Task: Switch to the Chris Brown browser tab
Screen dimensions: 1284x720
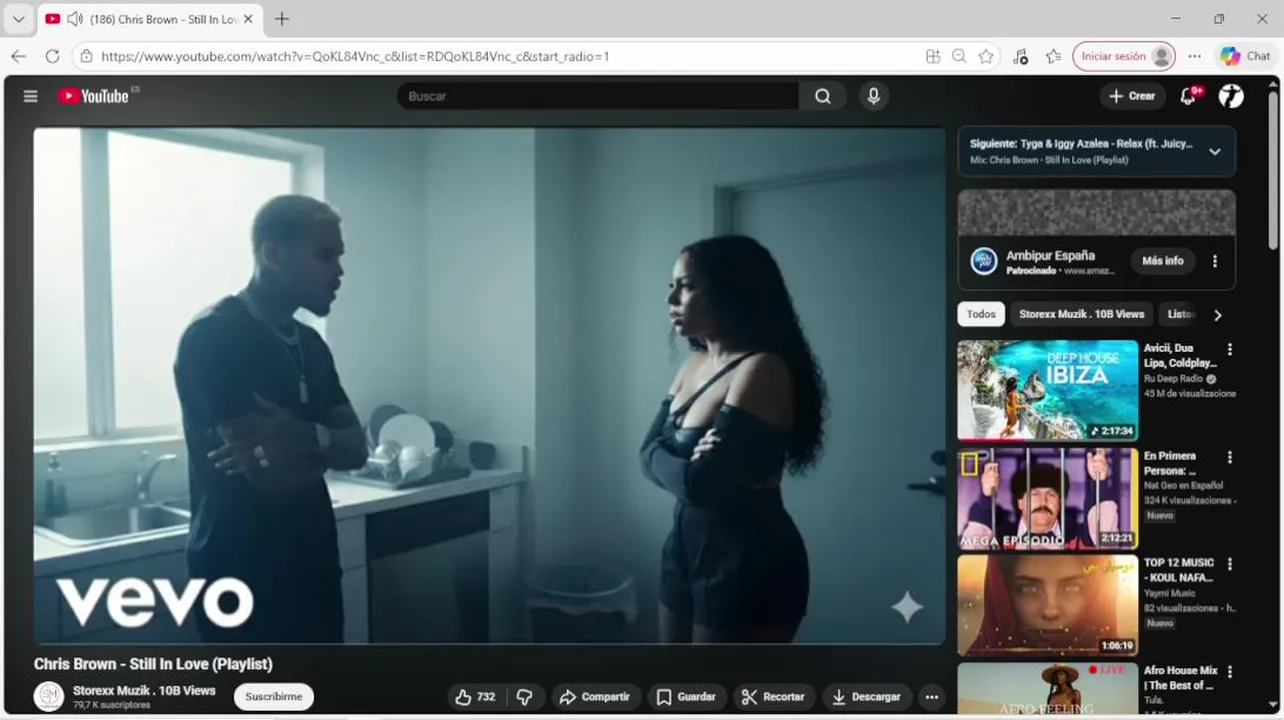Action: click(x=151, y=19)
